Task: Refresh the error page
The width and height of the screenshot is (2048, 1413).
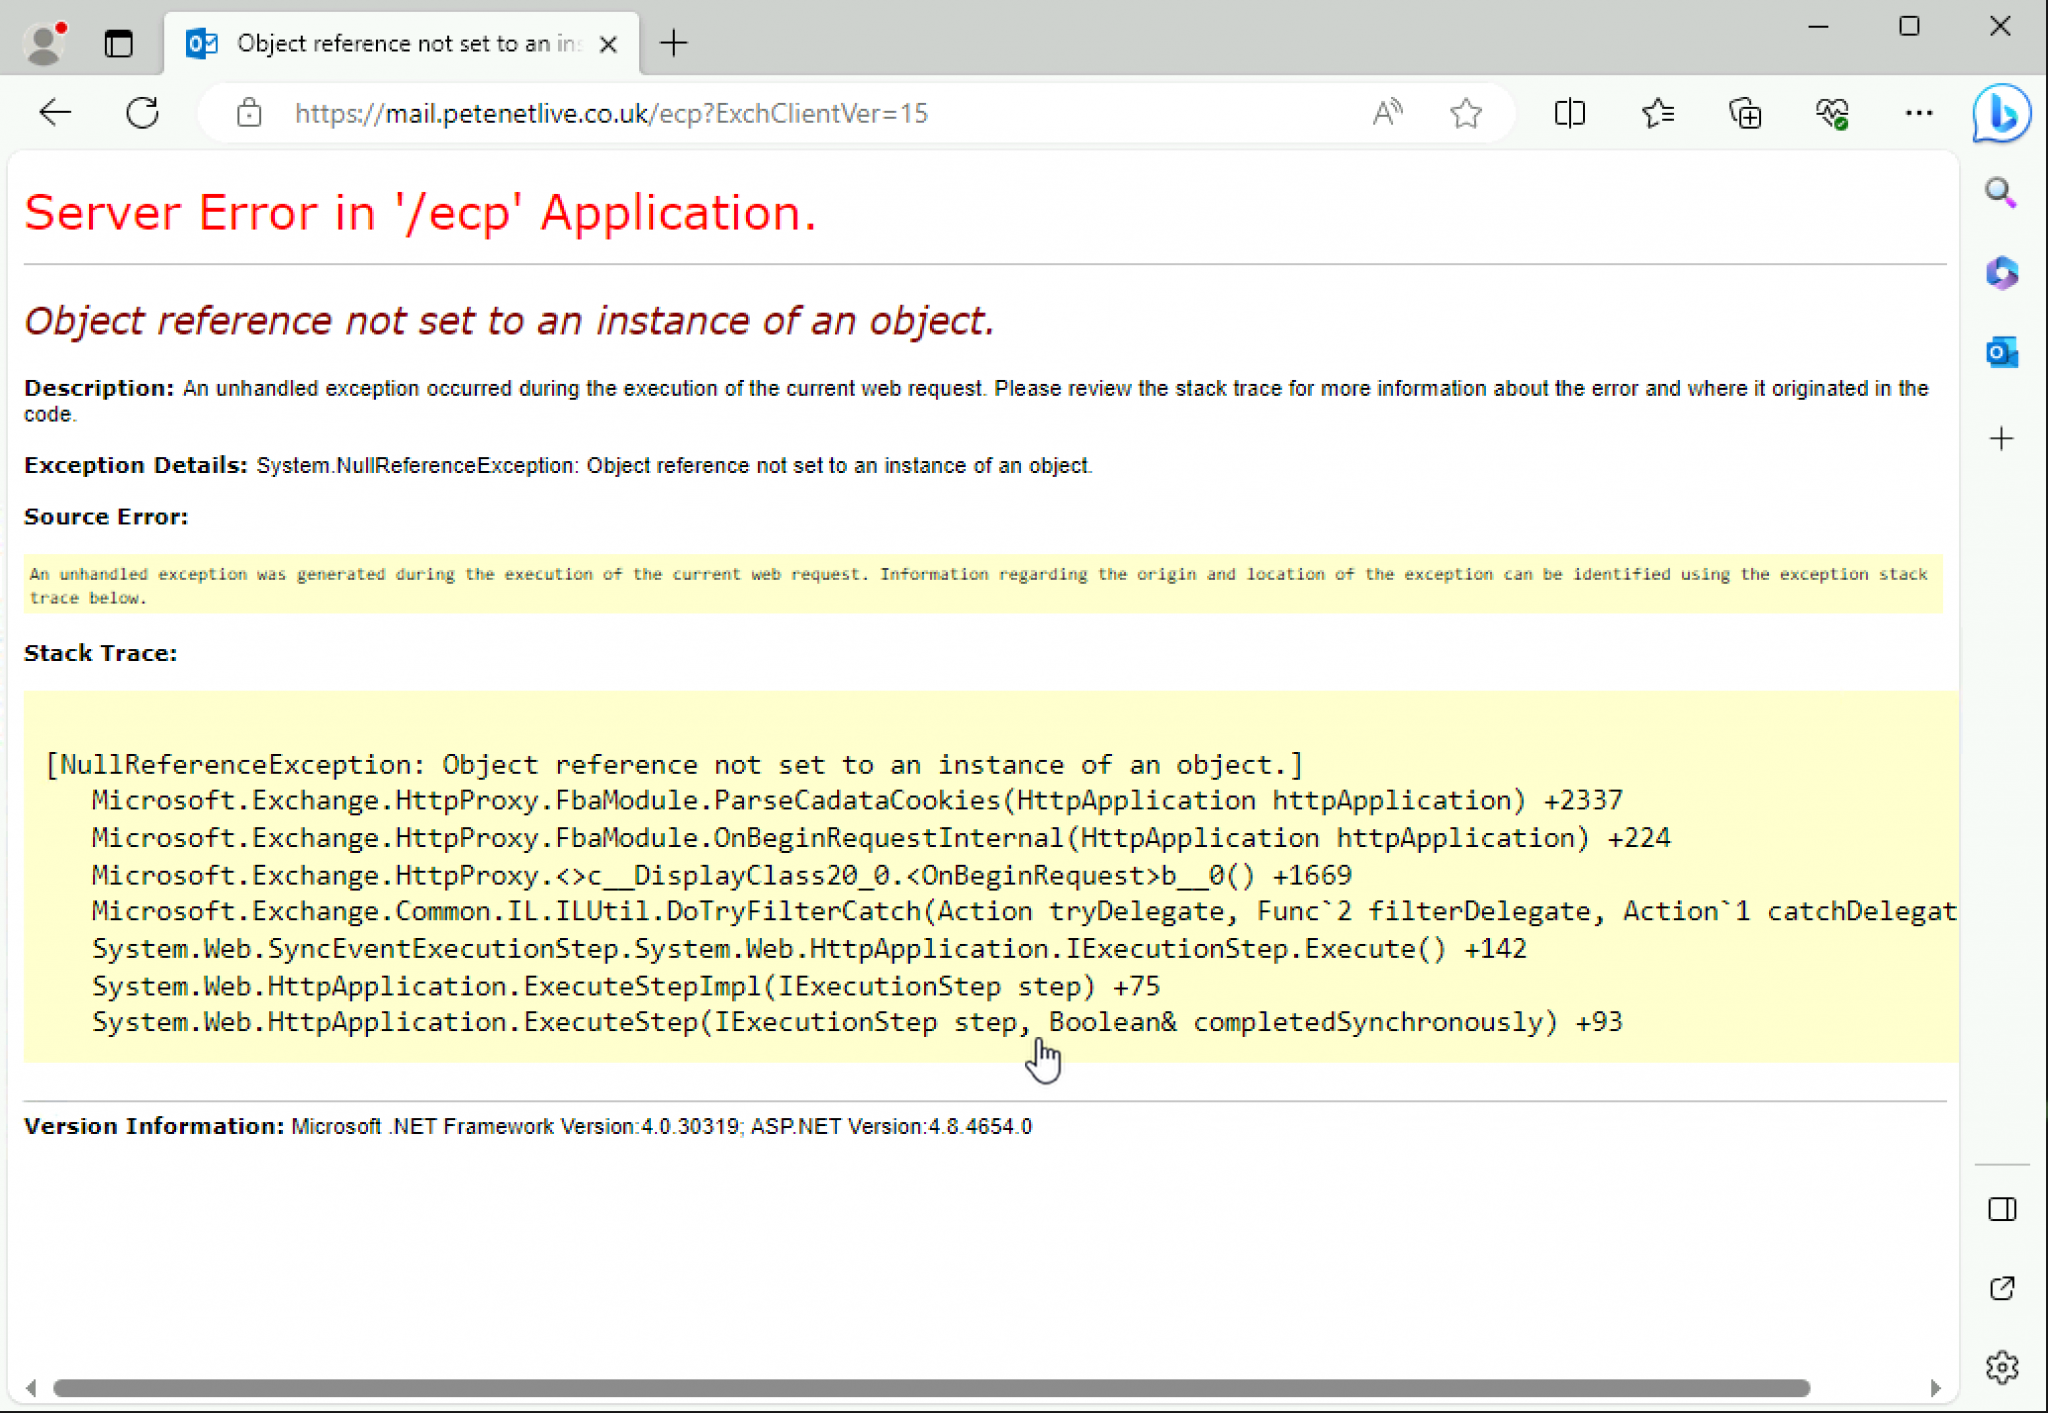Action: (143, 112)
